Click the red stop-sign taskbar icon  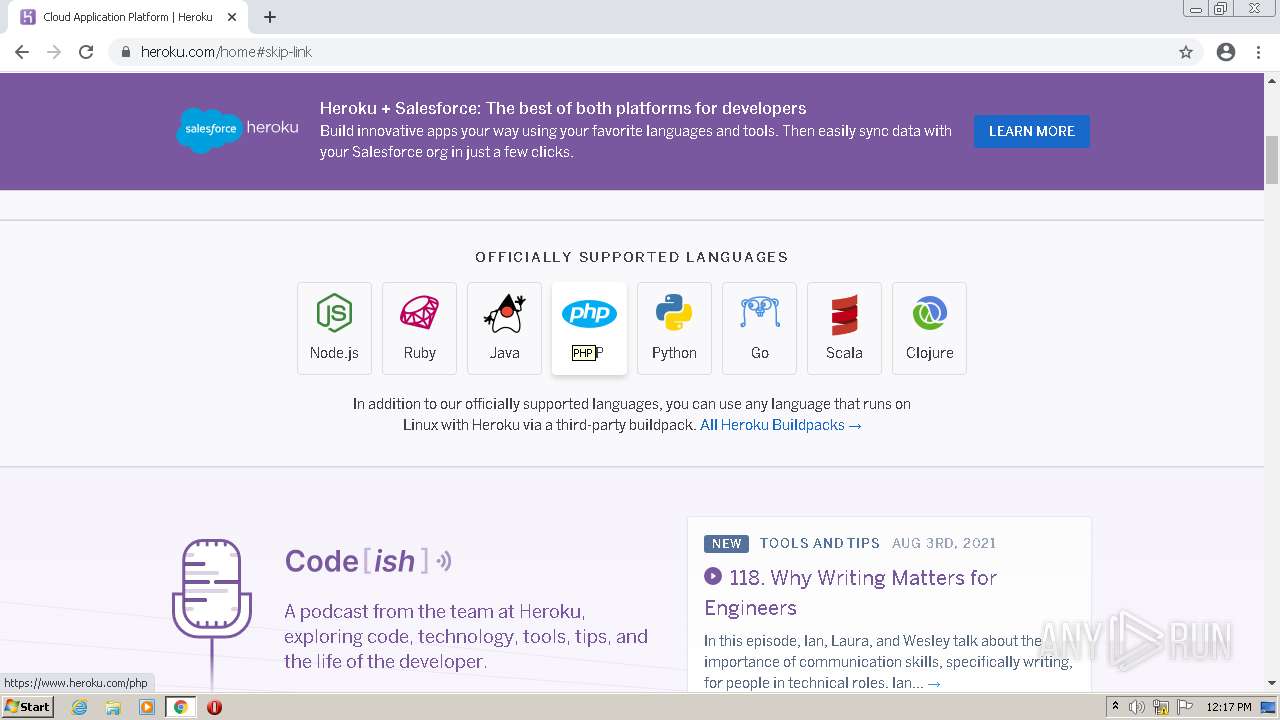[214, 707]
